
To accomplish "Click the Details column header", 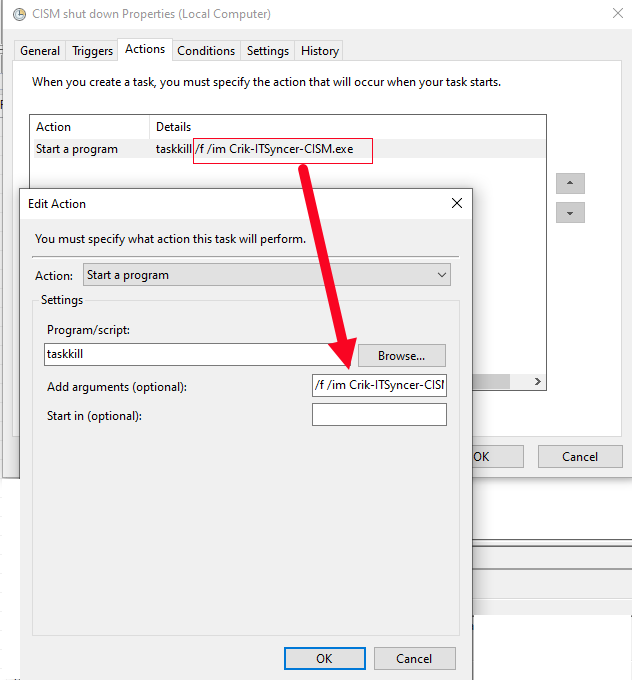I will (173, 127).
